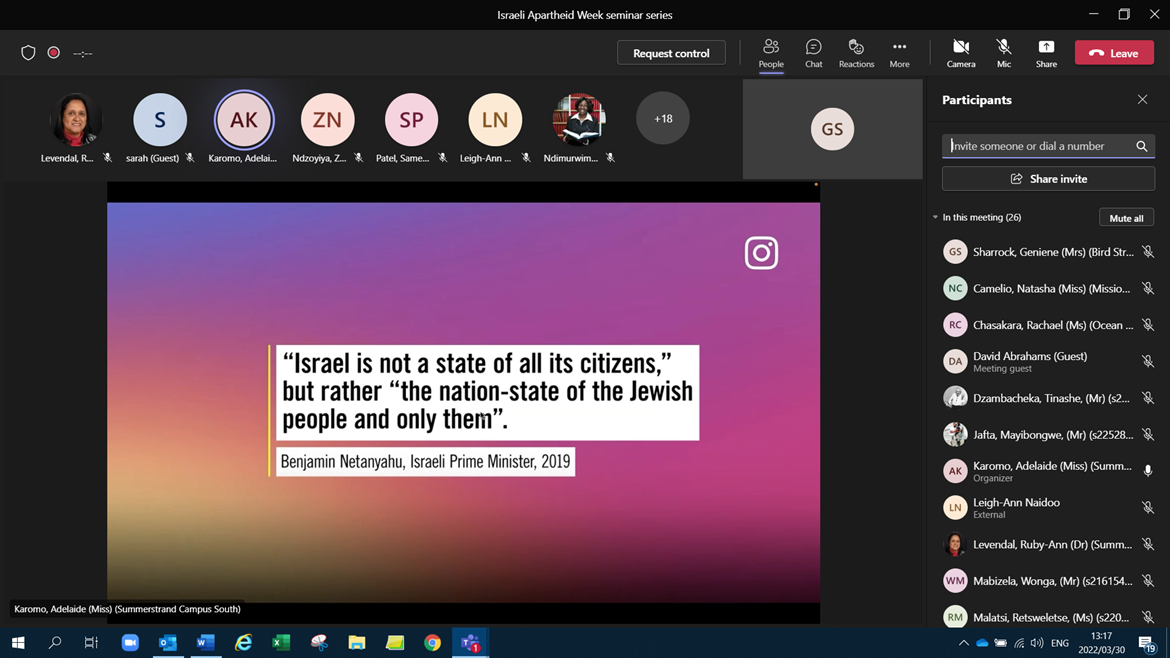1170x658 pixels.
Task: Click the search magnifier in the invite box
Action: click(1142, 146)
